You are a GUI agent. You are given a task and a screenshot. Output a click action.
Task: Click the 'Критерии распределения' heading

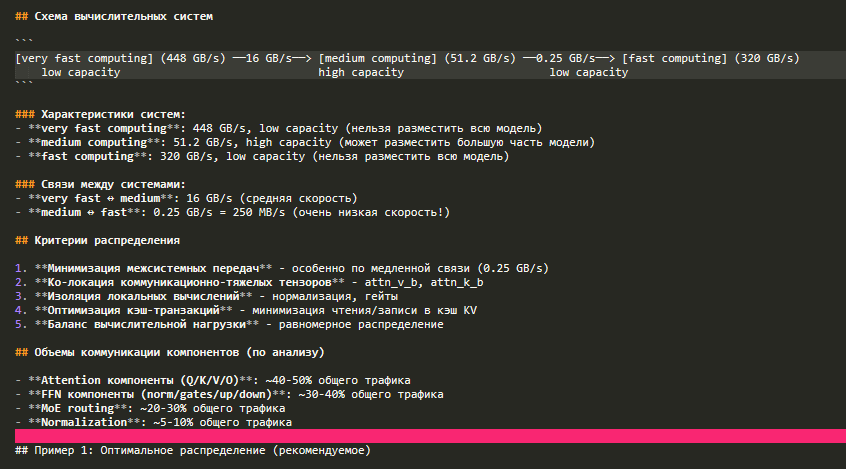click(x=103, y=240)
